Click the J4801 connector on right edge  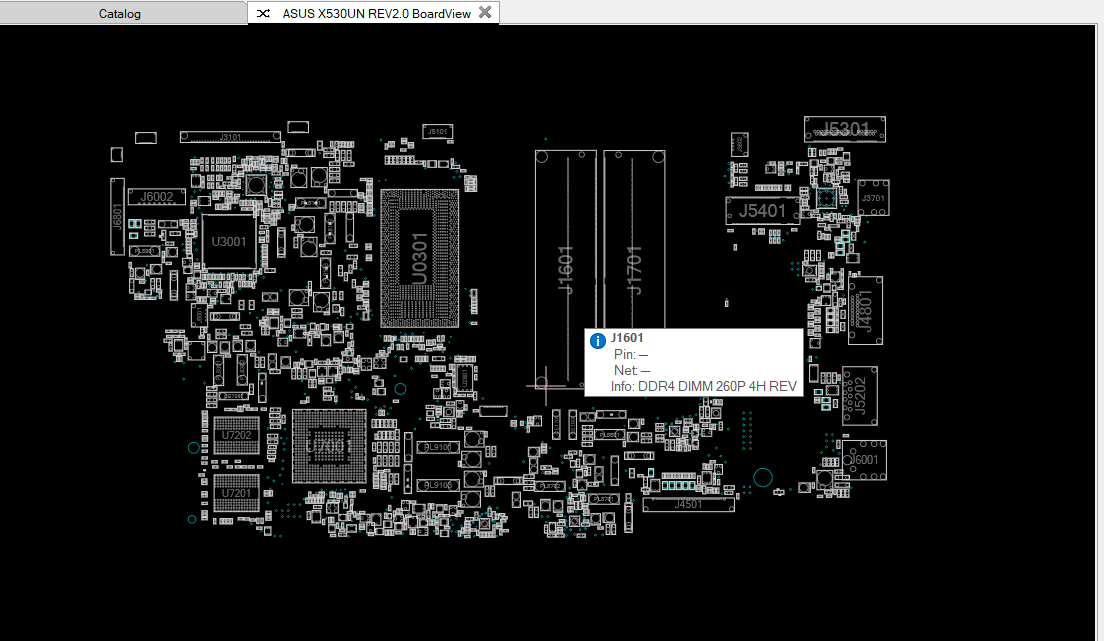coord(865,310)
